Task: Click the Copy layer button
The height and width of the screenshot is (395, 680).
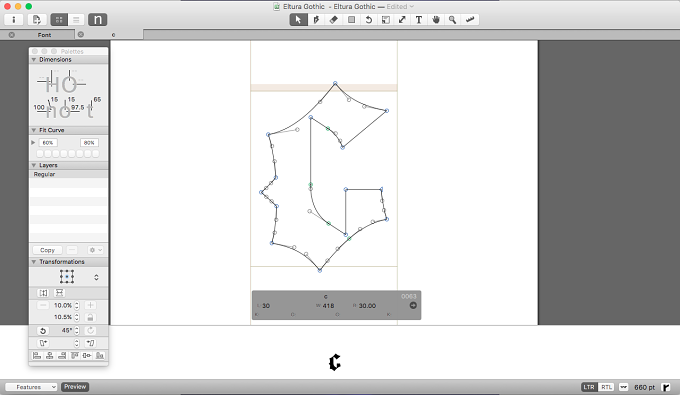Action: tap(47, 250)
